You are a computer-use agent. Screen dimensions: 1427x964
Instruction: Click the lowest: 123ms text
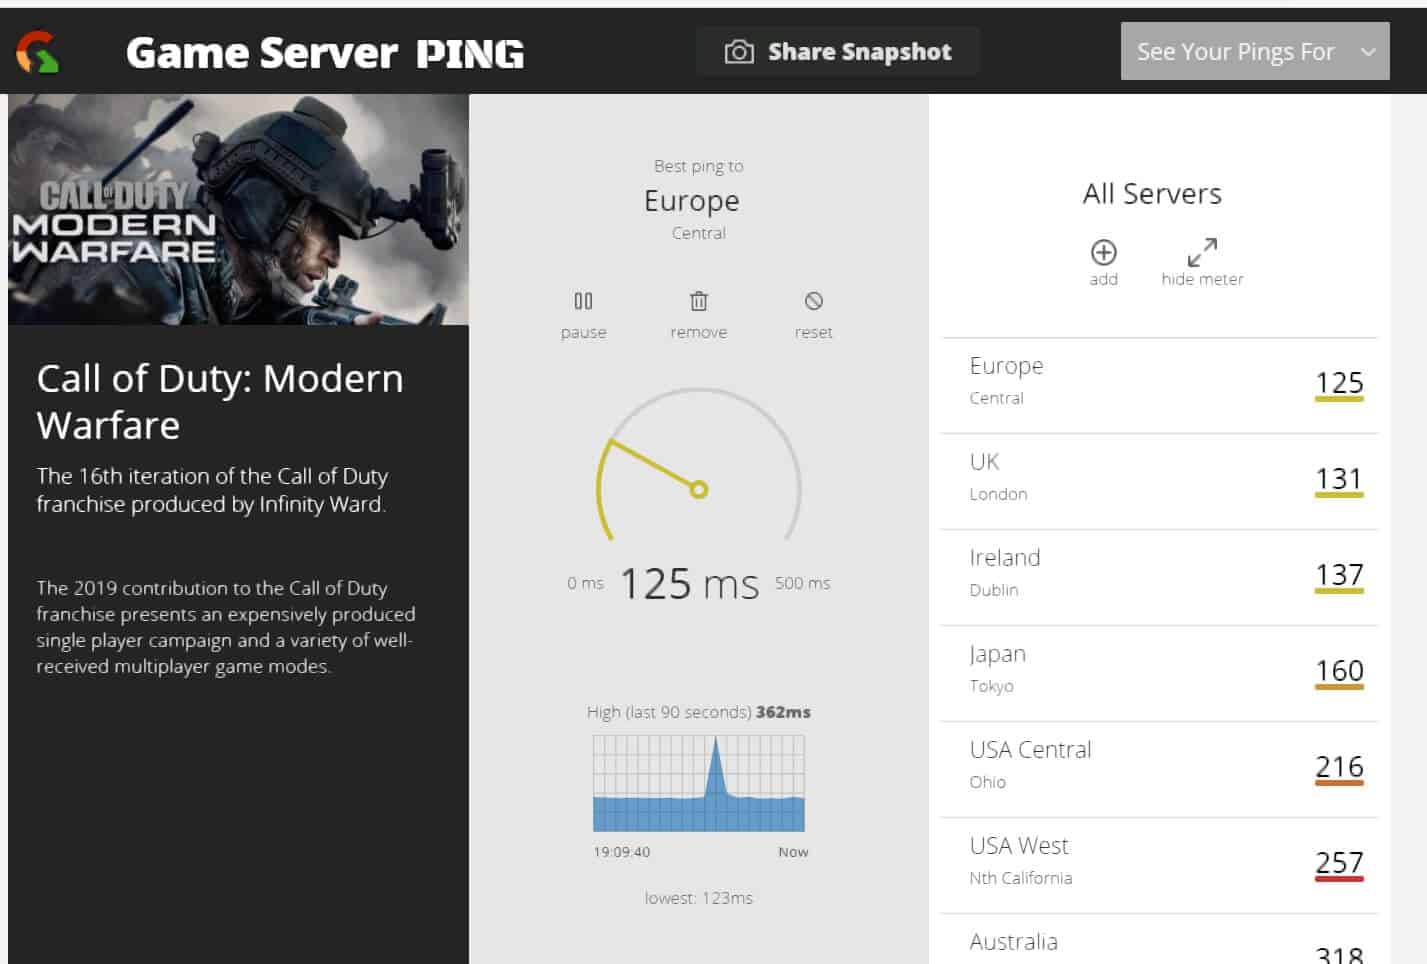click(698, 898)
